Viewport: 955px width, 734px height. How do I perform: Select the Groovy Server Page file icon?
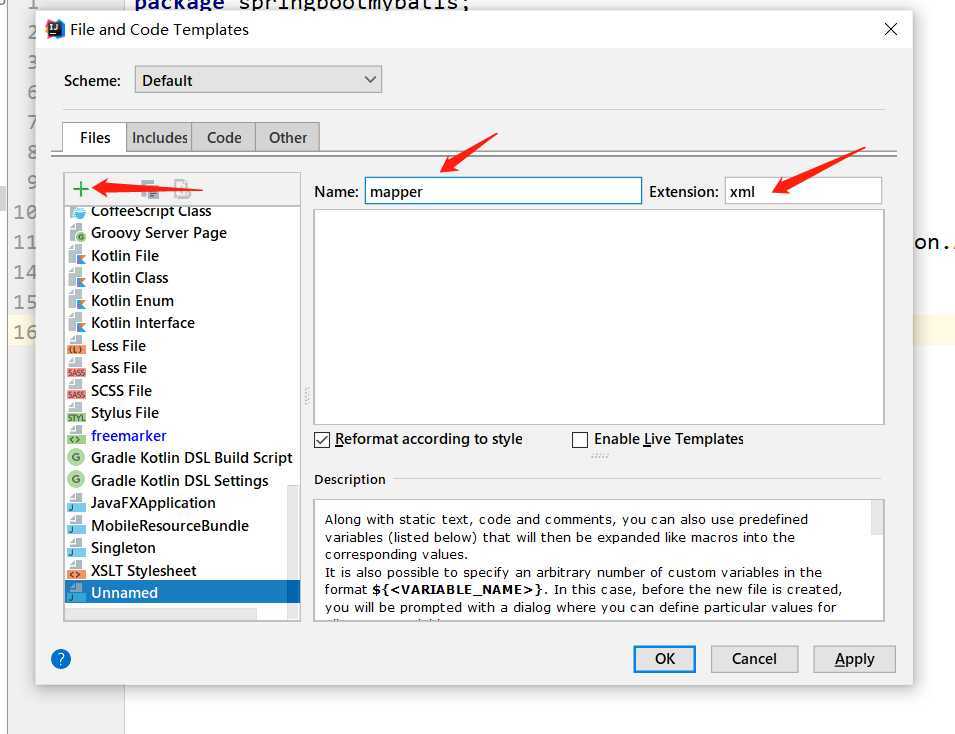tap(77, 233)
